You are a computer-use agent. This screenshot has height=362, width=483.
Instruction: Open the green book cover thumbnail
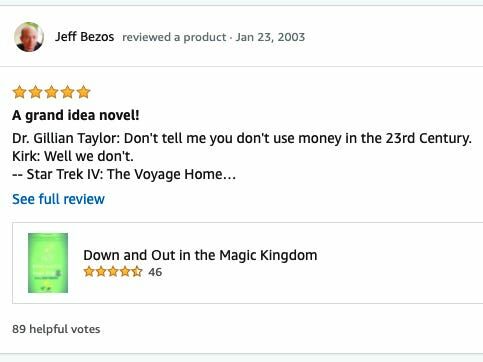(x=48, y=263)
